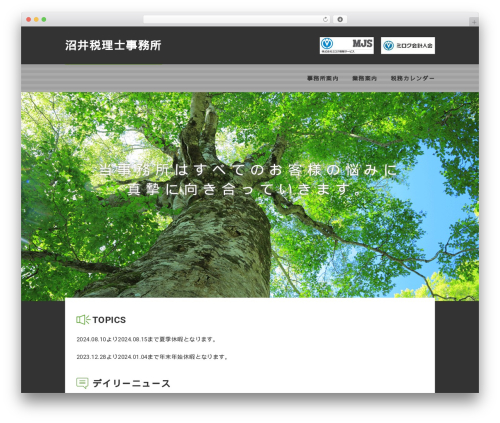Click the round icon beside the address bar

click(x=340, y=19)
